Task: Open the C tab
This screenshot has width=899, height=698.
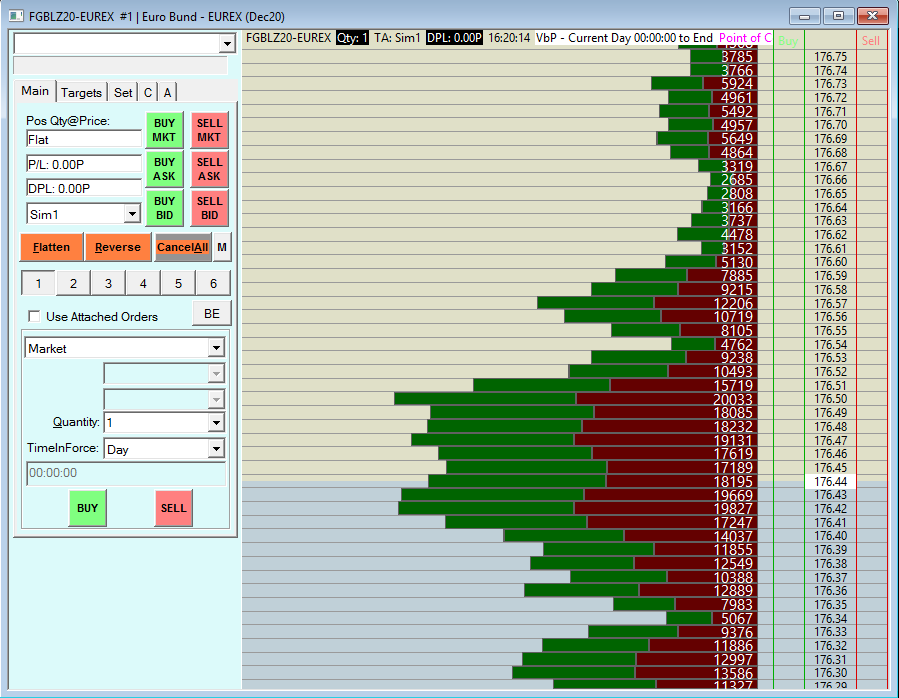Action: pyautogui.click(x=148, y=92)
